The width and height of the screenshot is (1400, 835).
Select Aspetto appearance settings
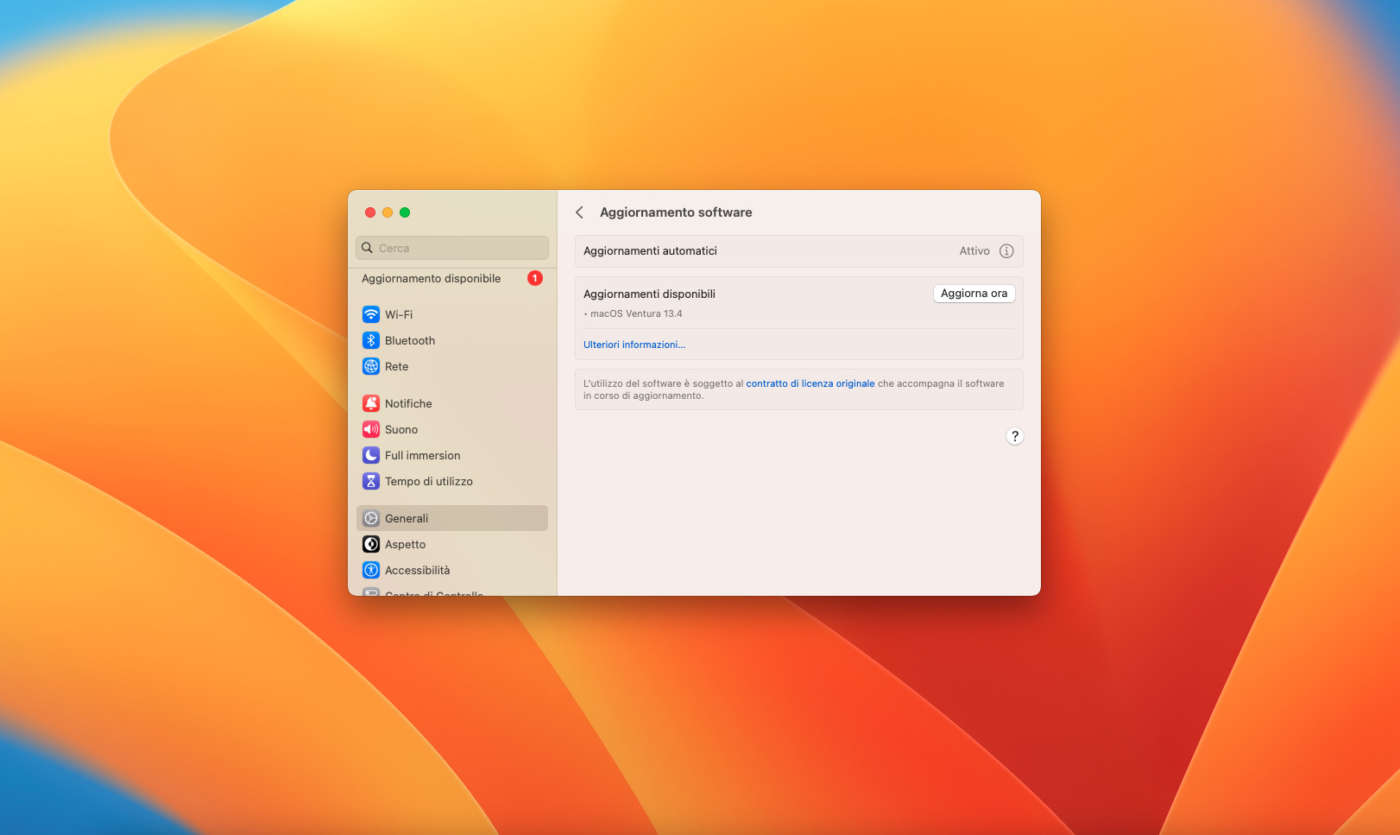[x=405, y=544]
